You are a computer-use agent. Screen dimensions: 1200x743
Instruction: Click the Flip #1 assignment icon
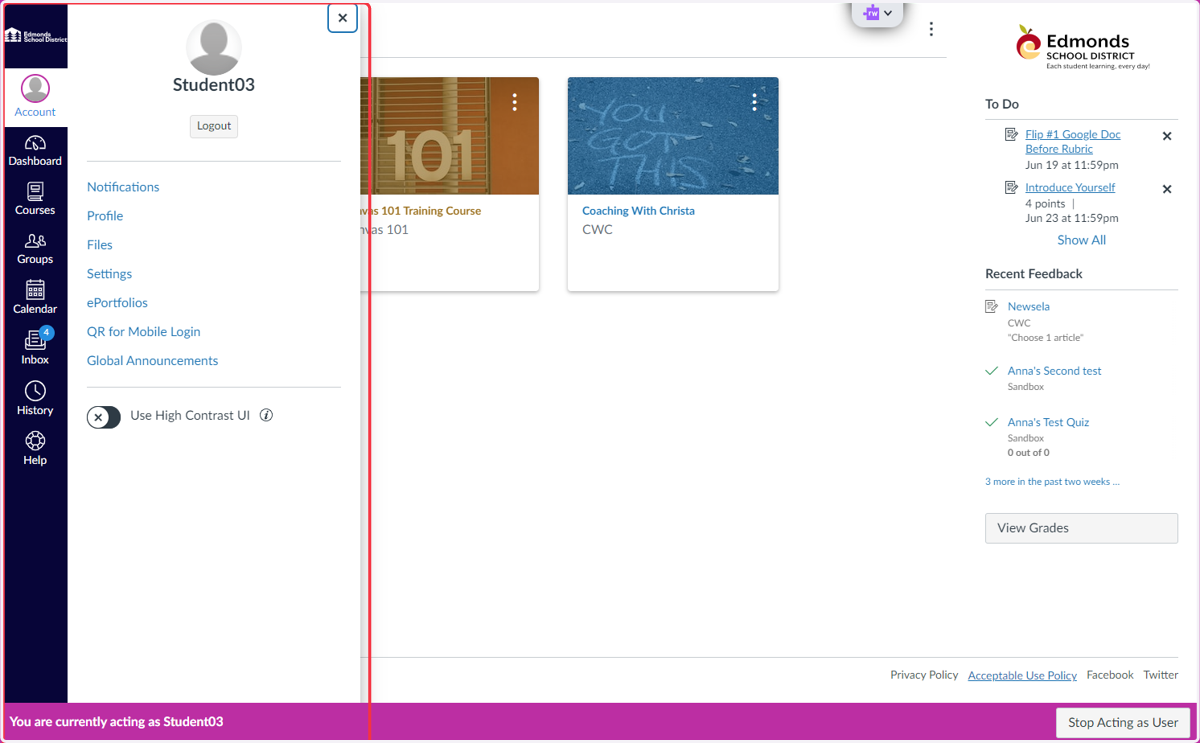[x=1011, y=134]
